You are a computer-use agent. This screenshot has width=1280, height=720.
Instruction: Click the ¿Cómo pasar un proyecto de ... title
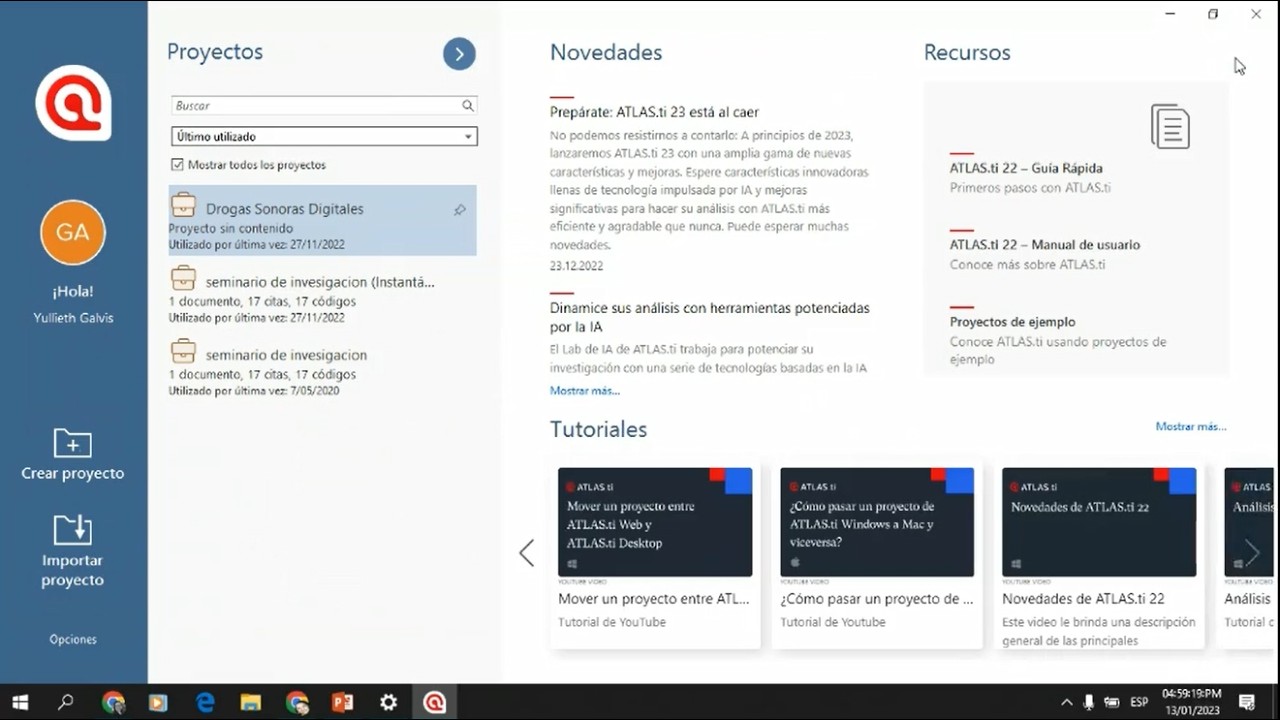point(876,599)
